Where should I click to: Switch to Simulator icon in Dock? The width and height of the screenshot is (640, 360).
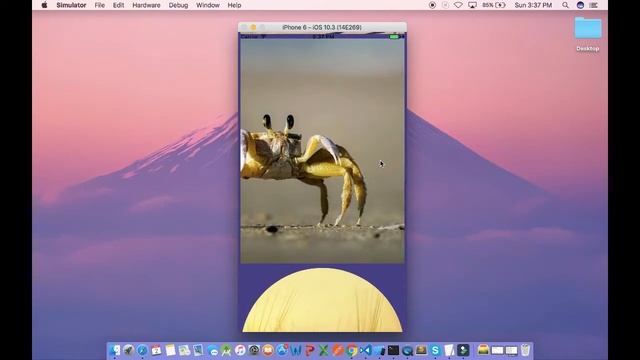(x=379, y=350)
